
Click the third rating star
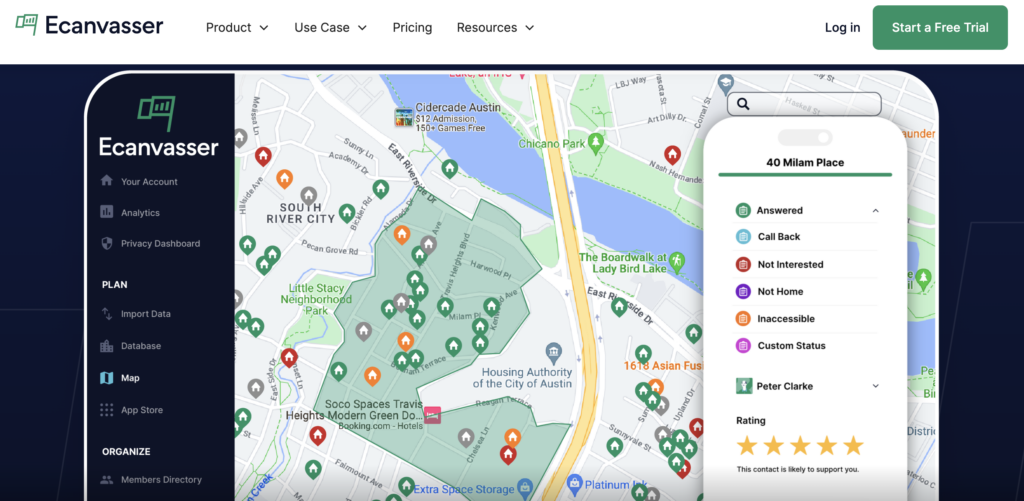[x=800, y=446]
